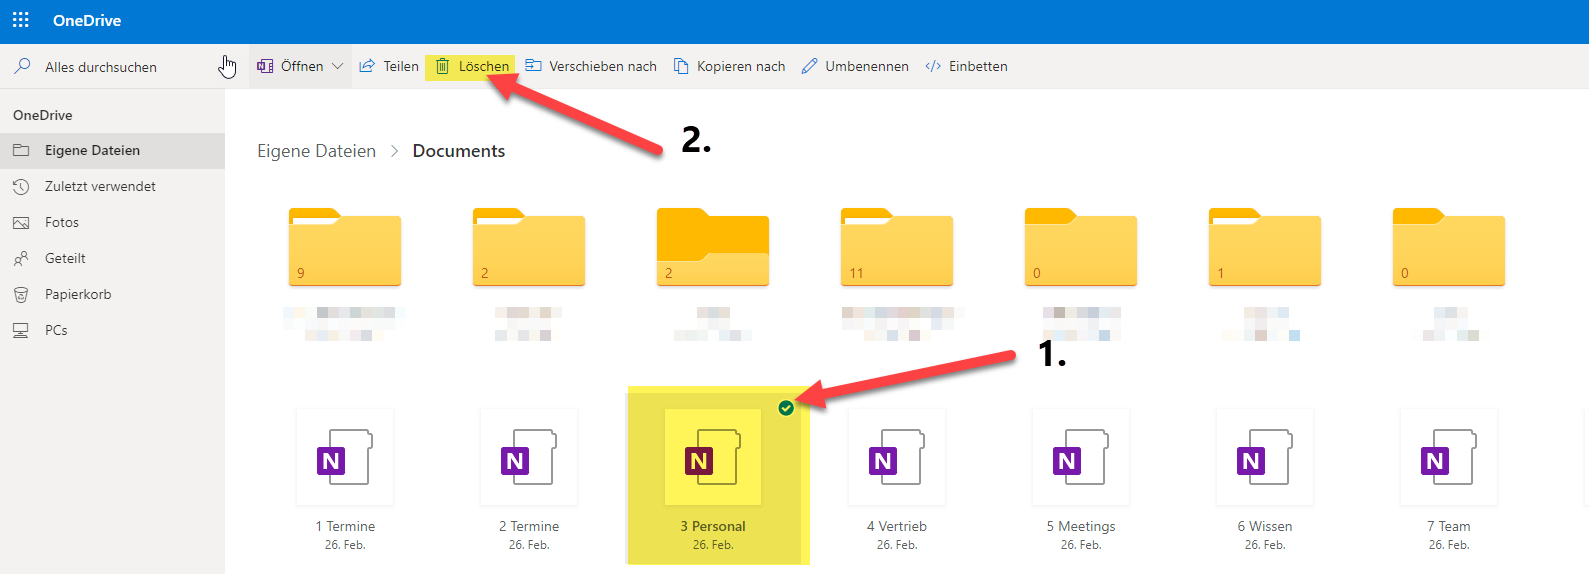Click the 1 Termine file name
The width and height of the screenshot is (1589, 574).
pos(345,527)
